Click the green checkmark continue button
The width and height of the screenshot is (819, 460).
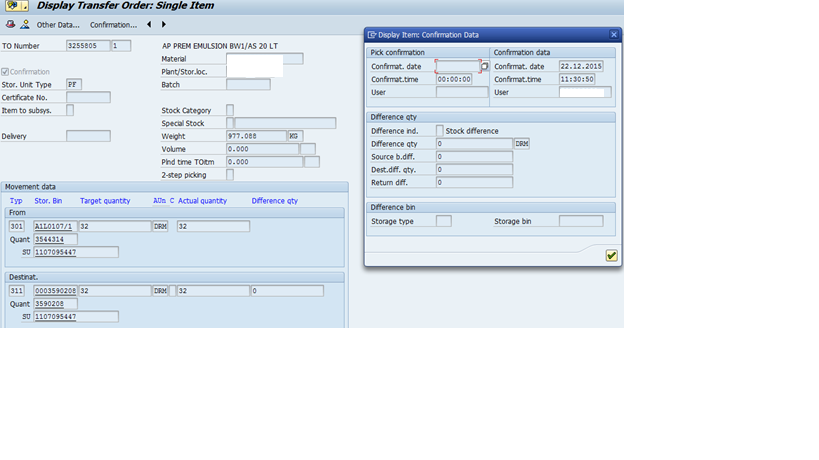pyautogui.click(x=611, y=256)
